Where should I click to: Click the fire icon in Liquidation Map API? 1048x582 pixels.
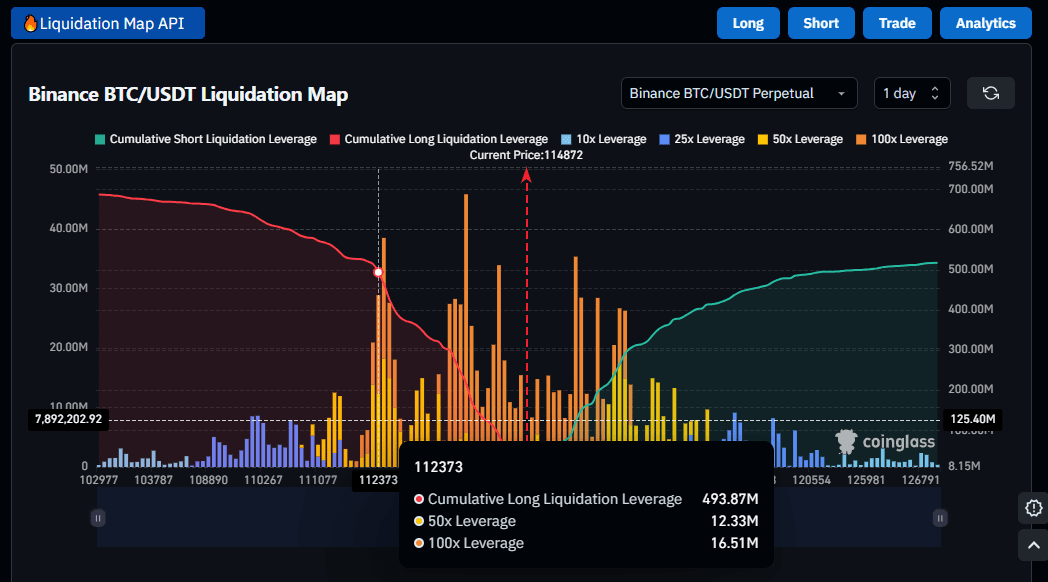coord(30,23)
